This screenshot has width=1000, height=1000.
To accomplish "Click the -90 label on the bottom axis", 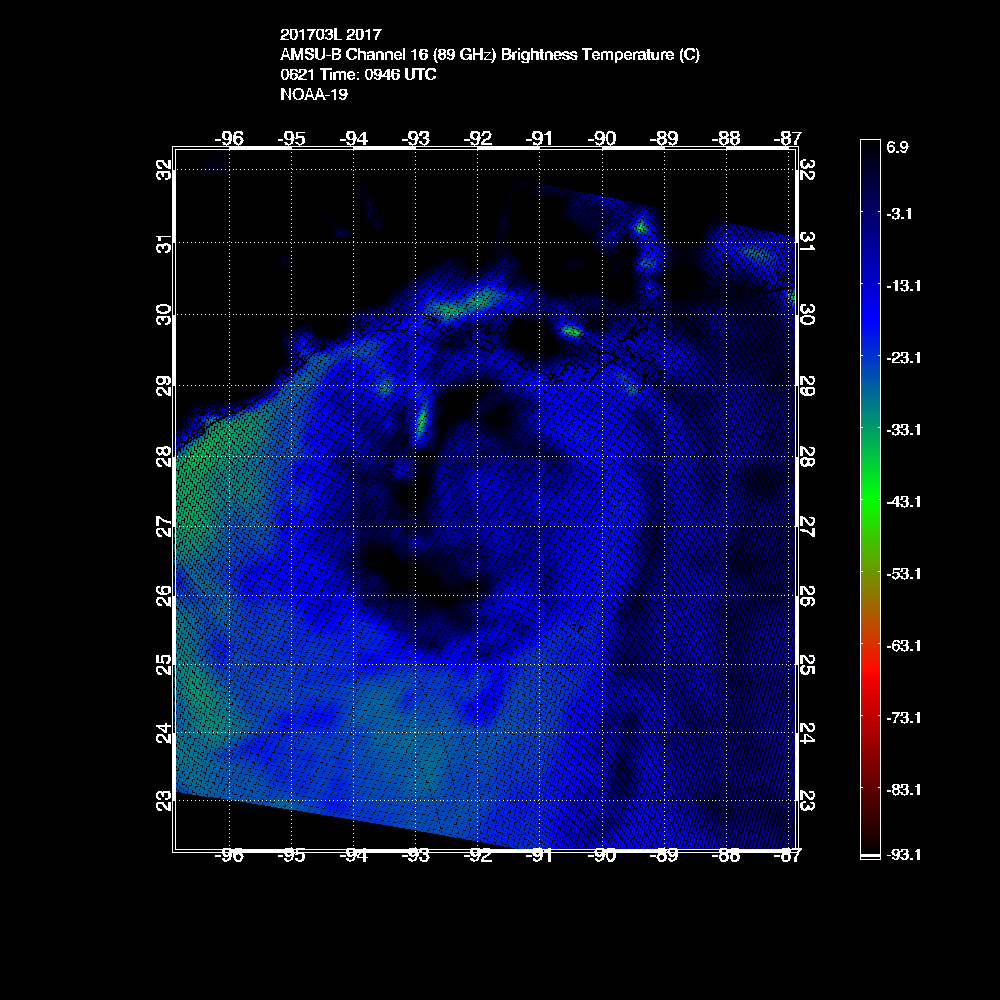I will pyautogui.click(x=602, y=856).
